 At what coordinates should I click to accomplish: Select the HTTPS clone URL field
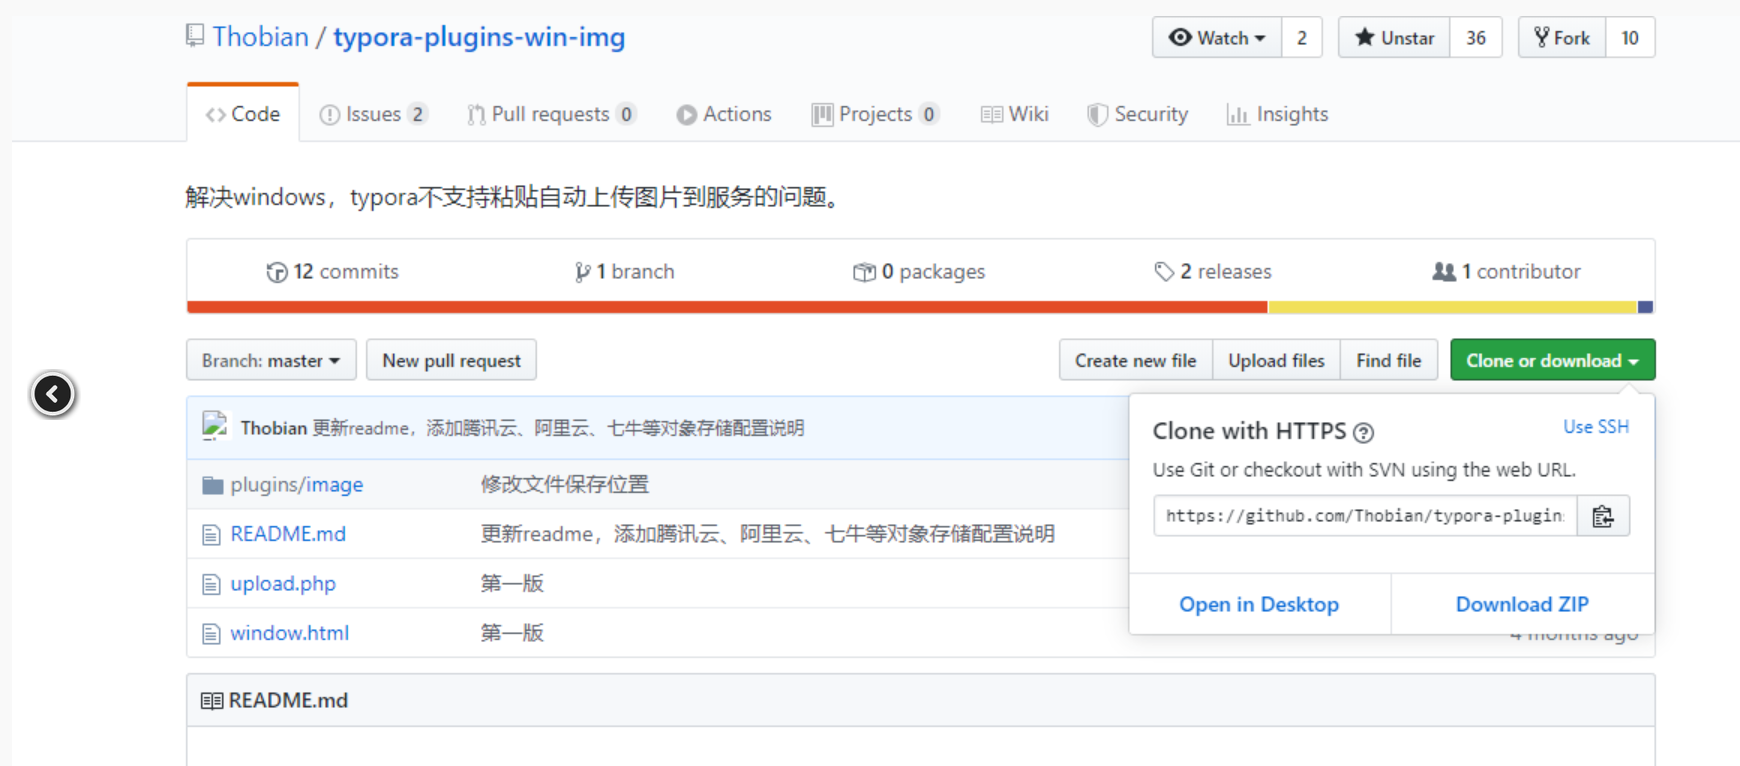[1365, 516]
